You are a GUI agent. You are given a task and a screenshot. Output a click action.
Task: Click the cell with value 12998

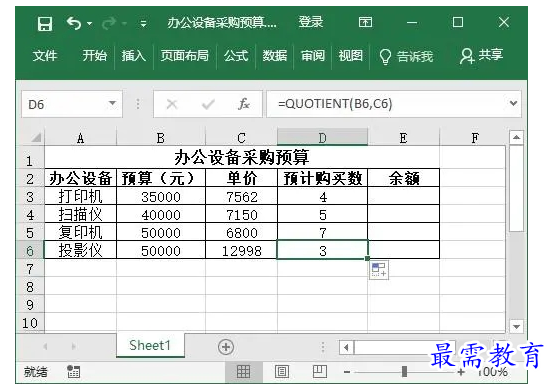[x=242, y=250]
